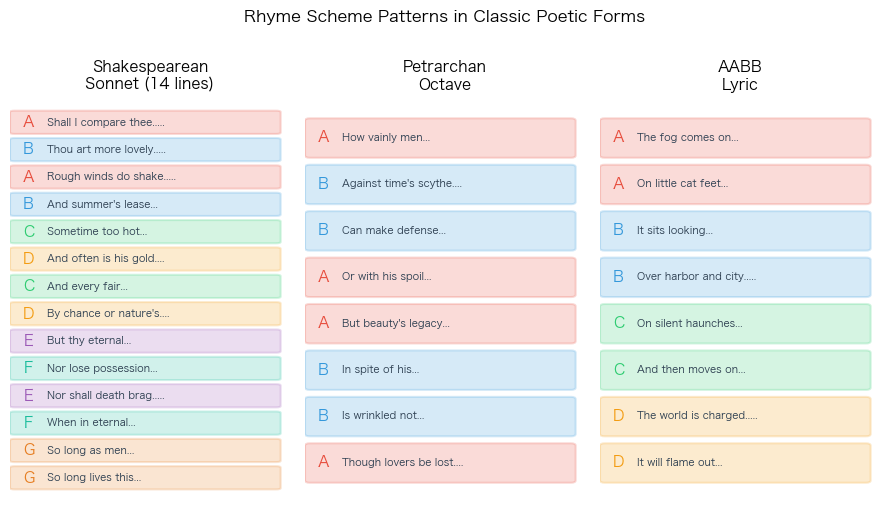Select the 'It sits looking' row

[735, 231]
